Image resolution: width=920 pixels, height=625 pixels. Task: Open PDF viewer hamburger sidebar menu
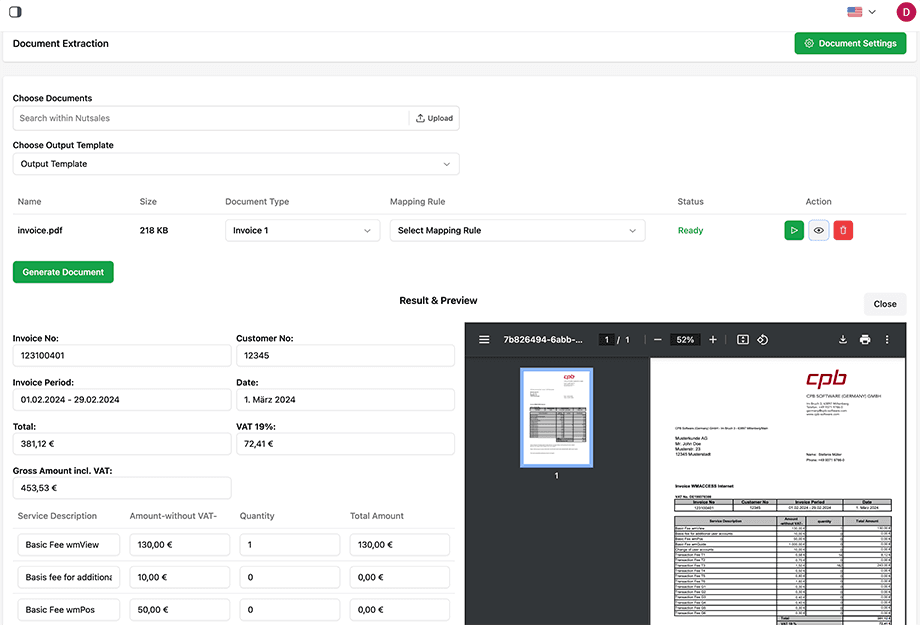484,340
